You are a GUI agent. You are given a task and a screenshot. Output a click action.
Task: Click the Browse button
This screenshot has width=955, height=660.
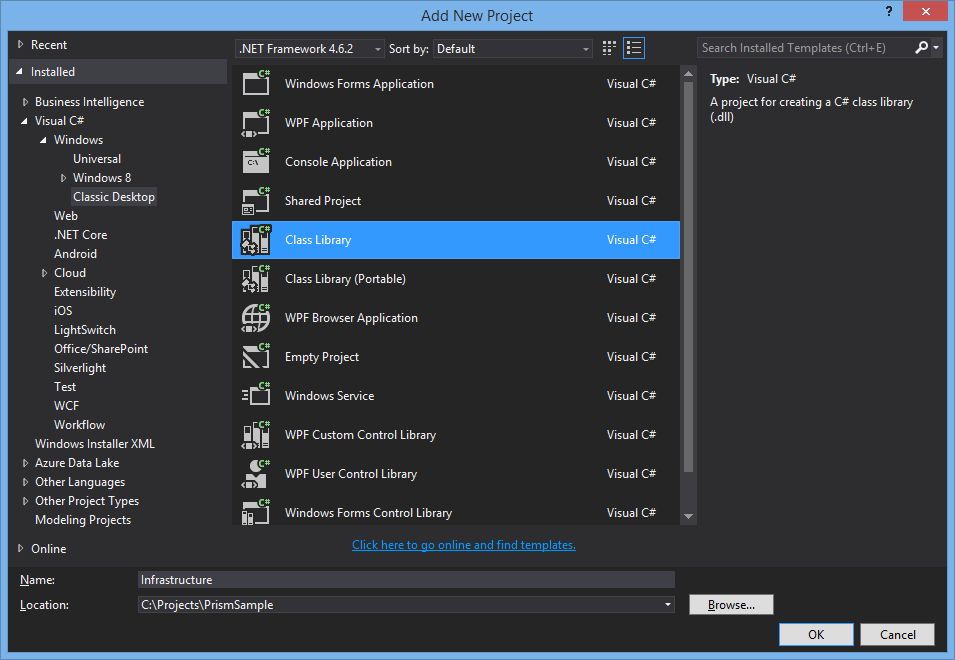click(731, 605)
